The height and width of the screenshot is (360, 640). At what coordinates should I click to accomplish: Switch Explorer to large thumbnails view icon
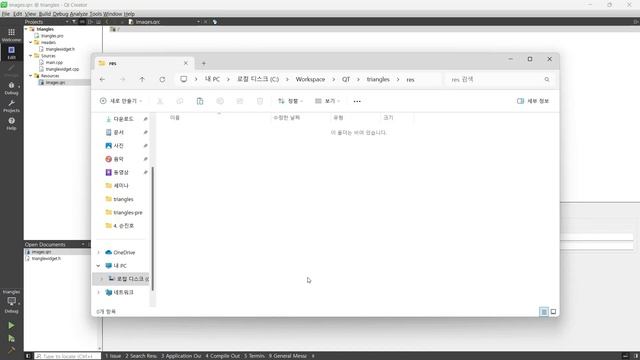(x=553, y=312)
